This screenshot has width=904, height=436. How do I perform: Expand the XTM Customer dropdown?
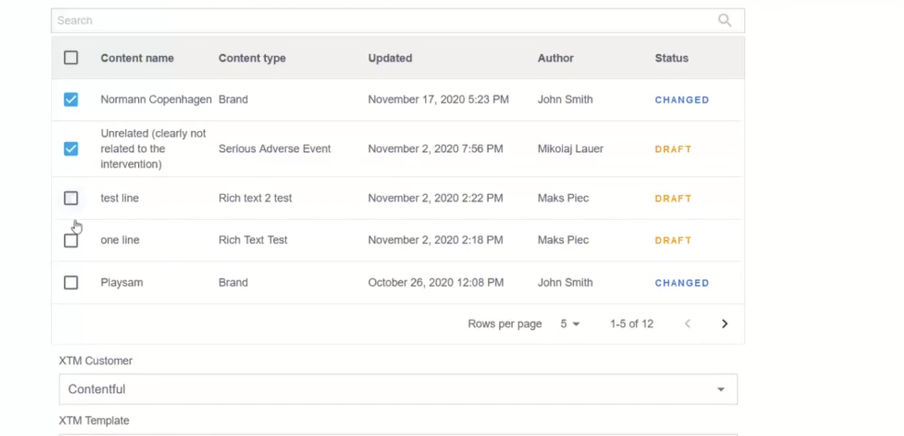pyautogui.click(x=397, y=389)
